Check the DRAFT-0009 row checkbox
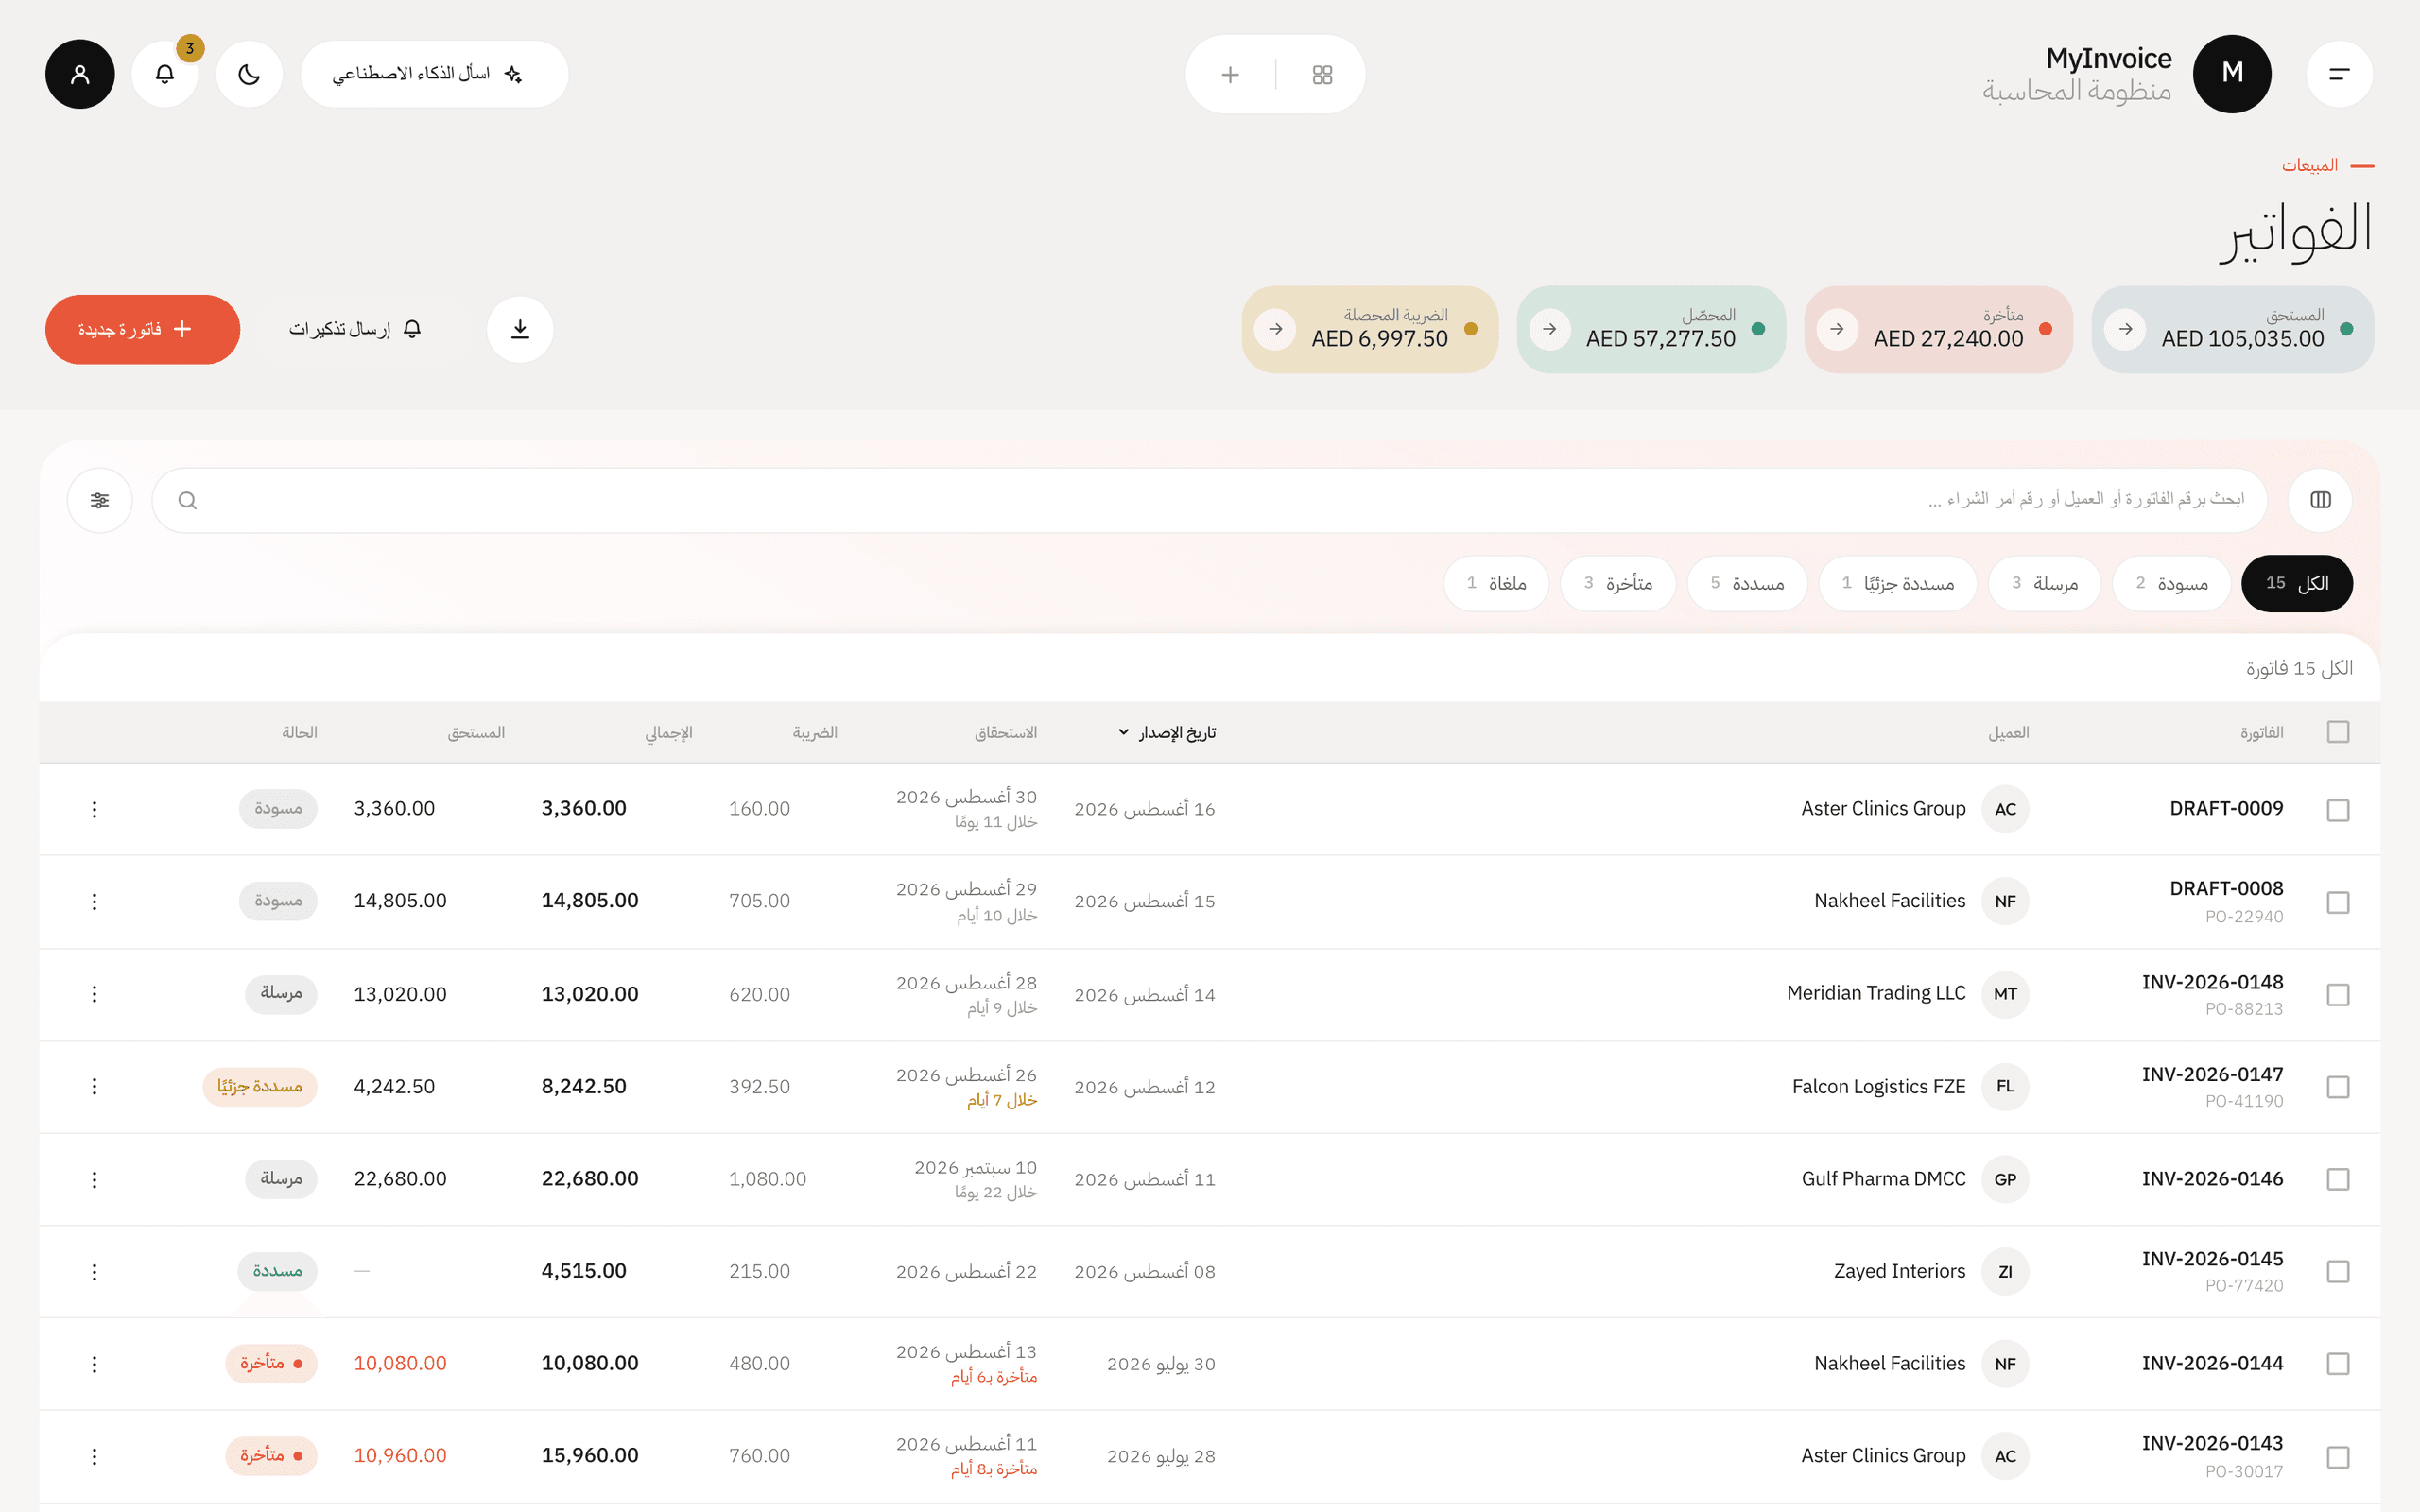Screen dimensions: 2420x1512 tap(2338, 810)
